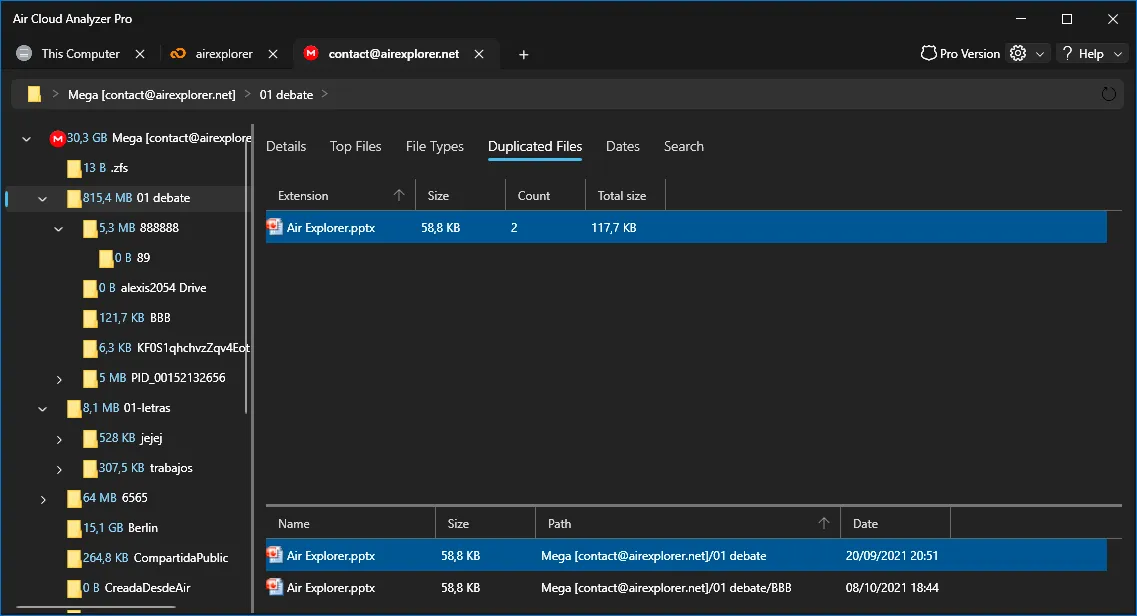
Task: Sort lower list by Date column
Action: [x=896, y=523]
